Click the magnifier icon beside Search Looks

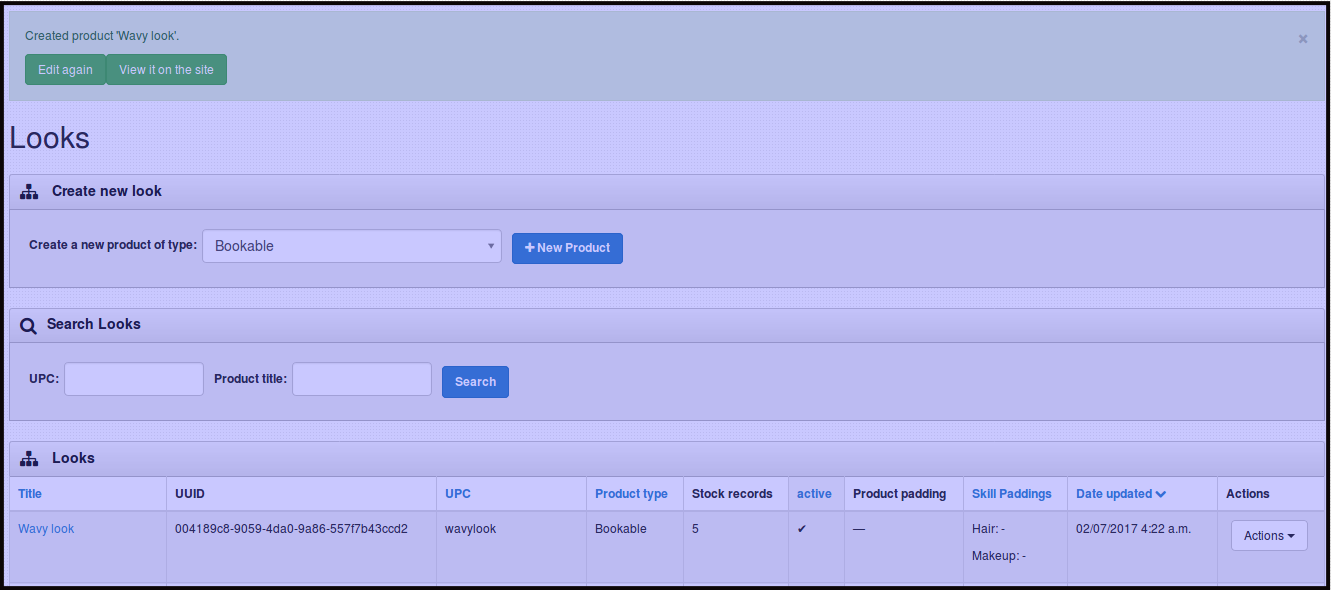coord(28,325)
